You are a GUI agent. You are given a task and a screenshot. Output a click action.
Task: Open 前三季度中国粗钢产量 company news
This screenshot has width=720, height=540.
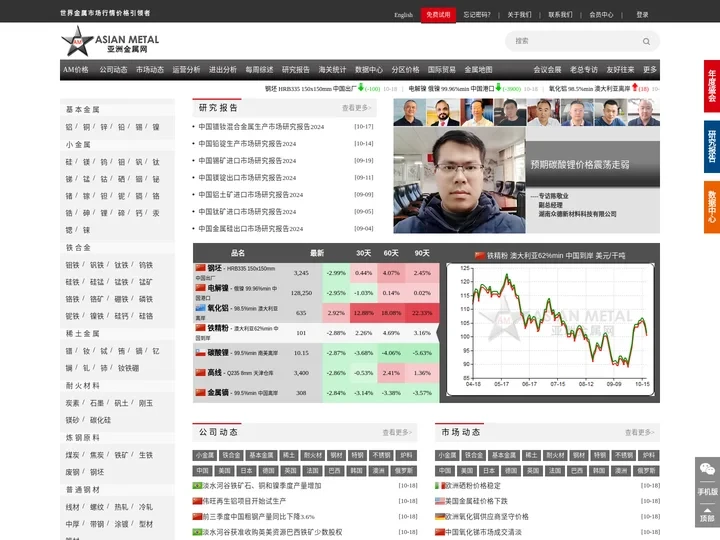point(259,517)
